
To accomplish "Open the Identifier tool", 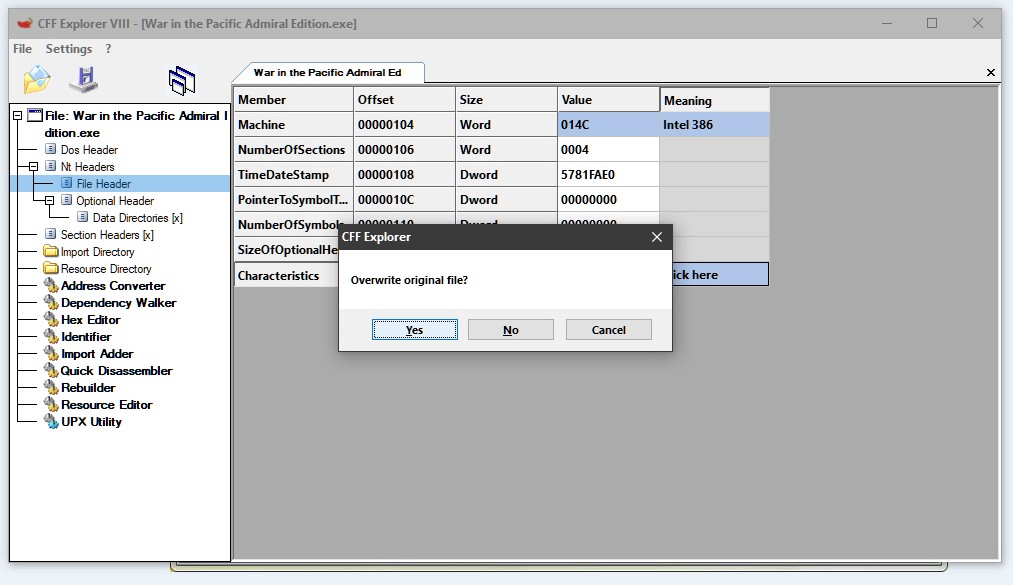I will tap(86, 336).
